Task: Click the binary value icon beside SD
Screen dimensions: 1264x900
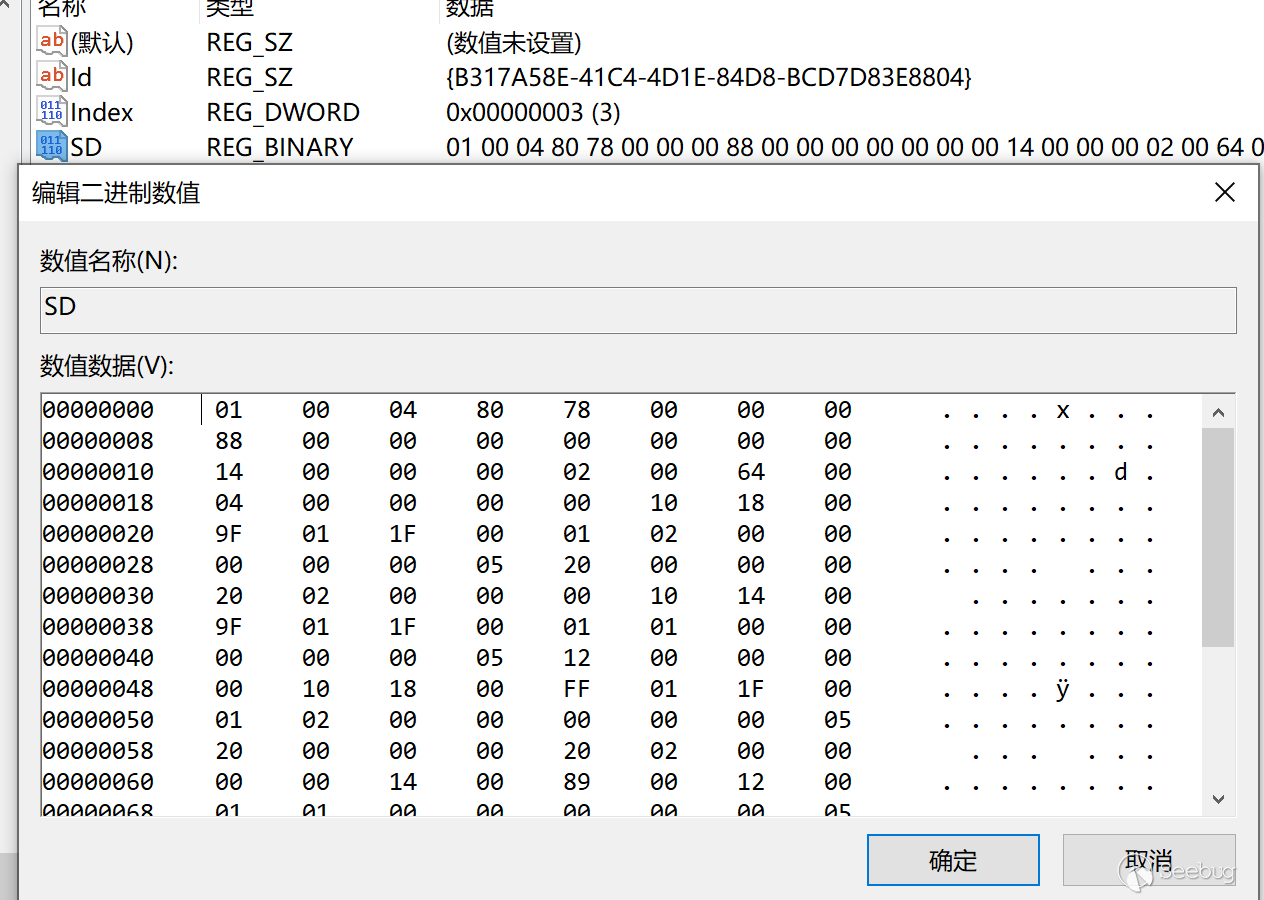Action: [x=52, y=146]
